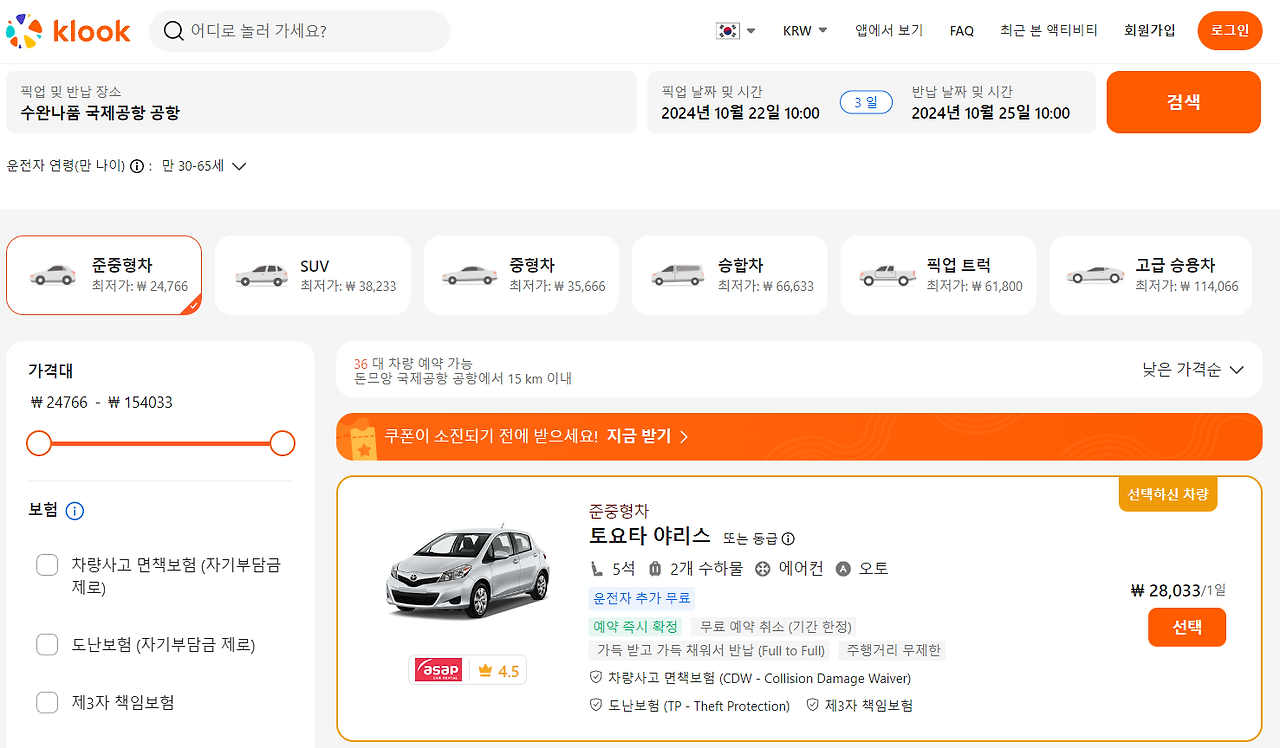Click the destination search input field
The image size is (1280, 748).
[300, 31]
